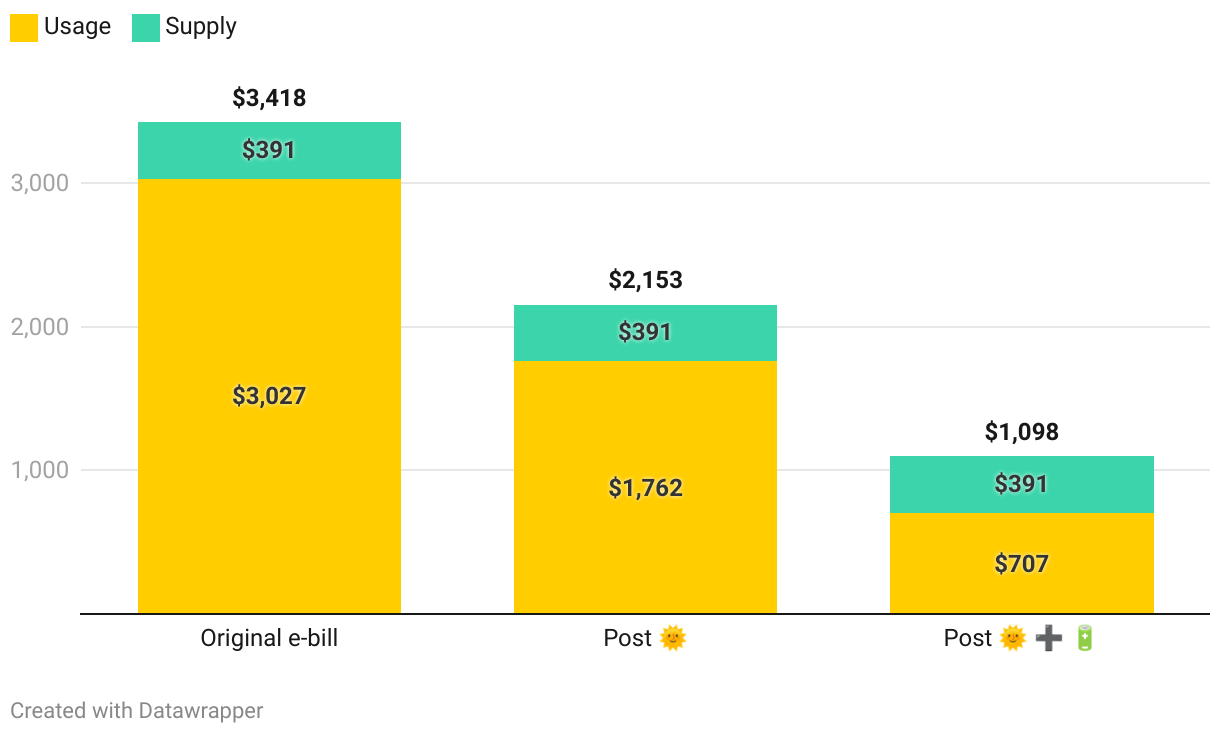1220x736 pixels.
Task: Click the sun emoji in the third bar label
Action: point(1013,638)
